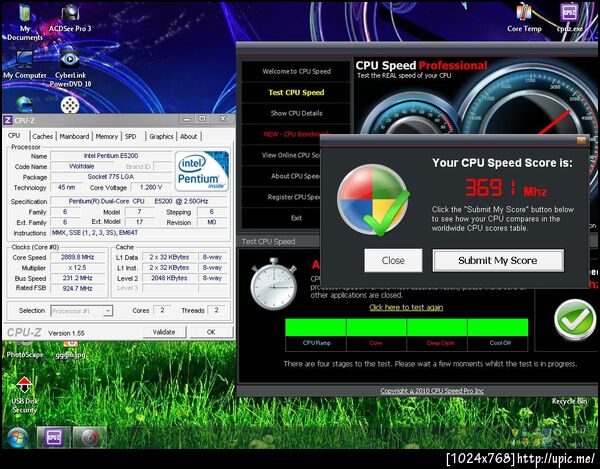Click the 'Click here to test again' link
The width and height of the screenshot is (600, 469).
pos(406,307)
